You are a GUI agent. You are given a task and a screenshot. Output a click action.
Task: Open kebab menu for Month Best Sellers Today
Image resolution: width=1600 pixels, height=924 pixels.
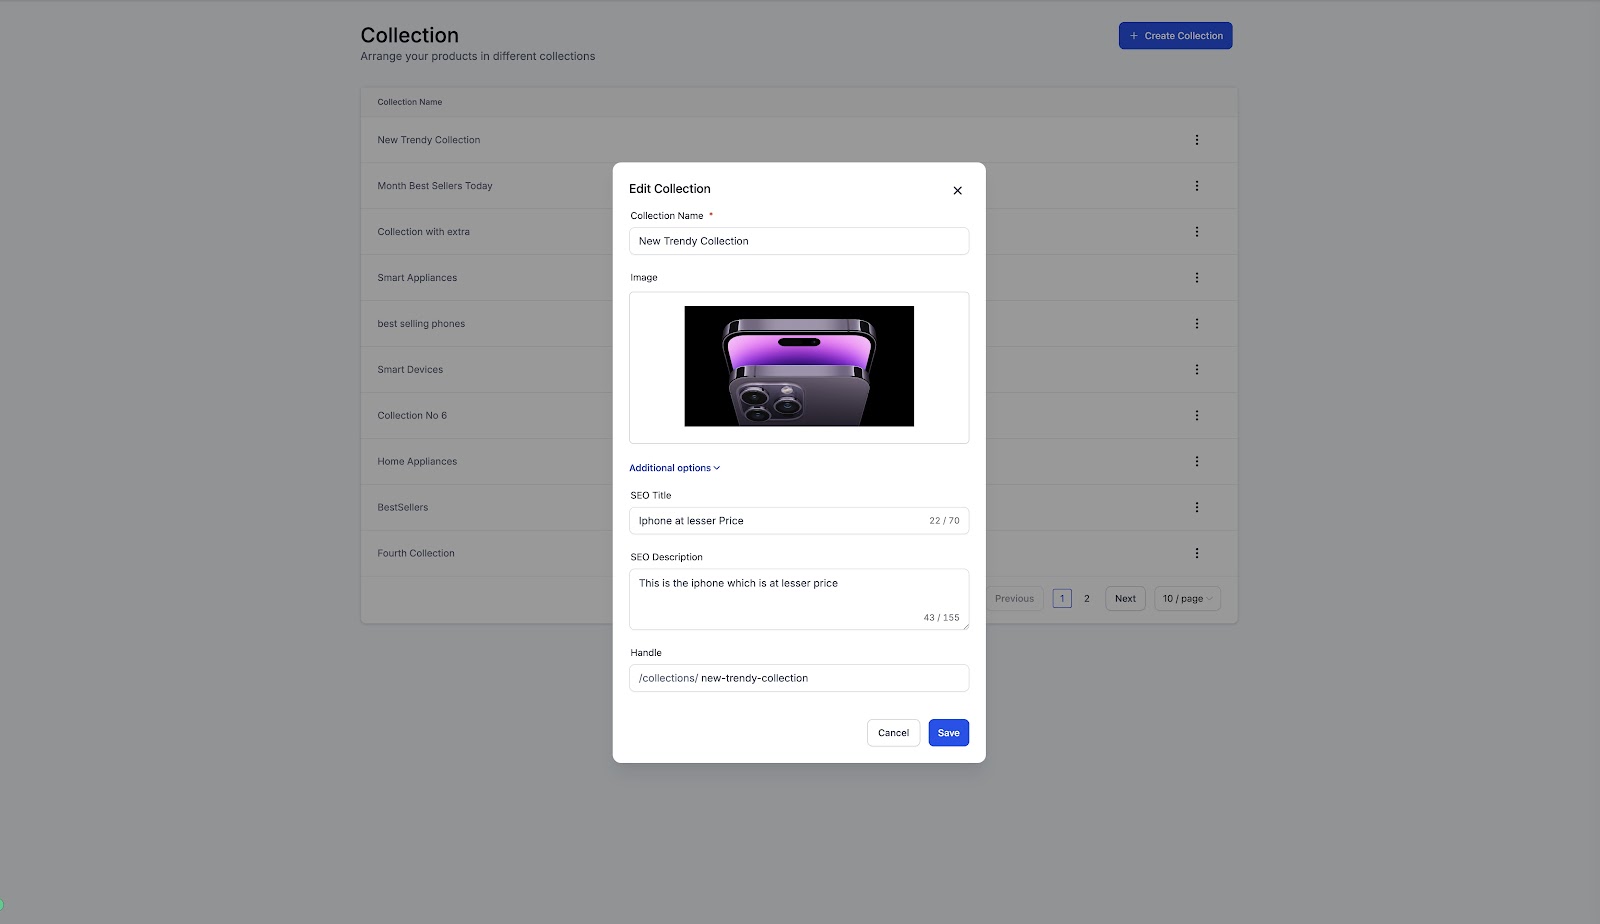point(1196,186)
